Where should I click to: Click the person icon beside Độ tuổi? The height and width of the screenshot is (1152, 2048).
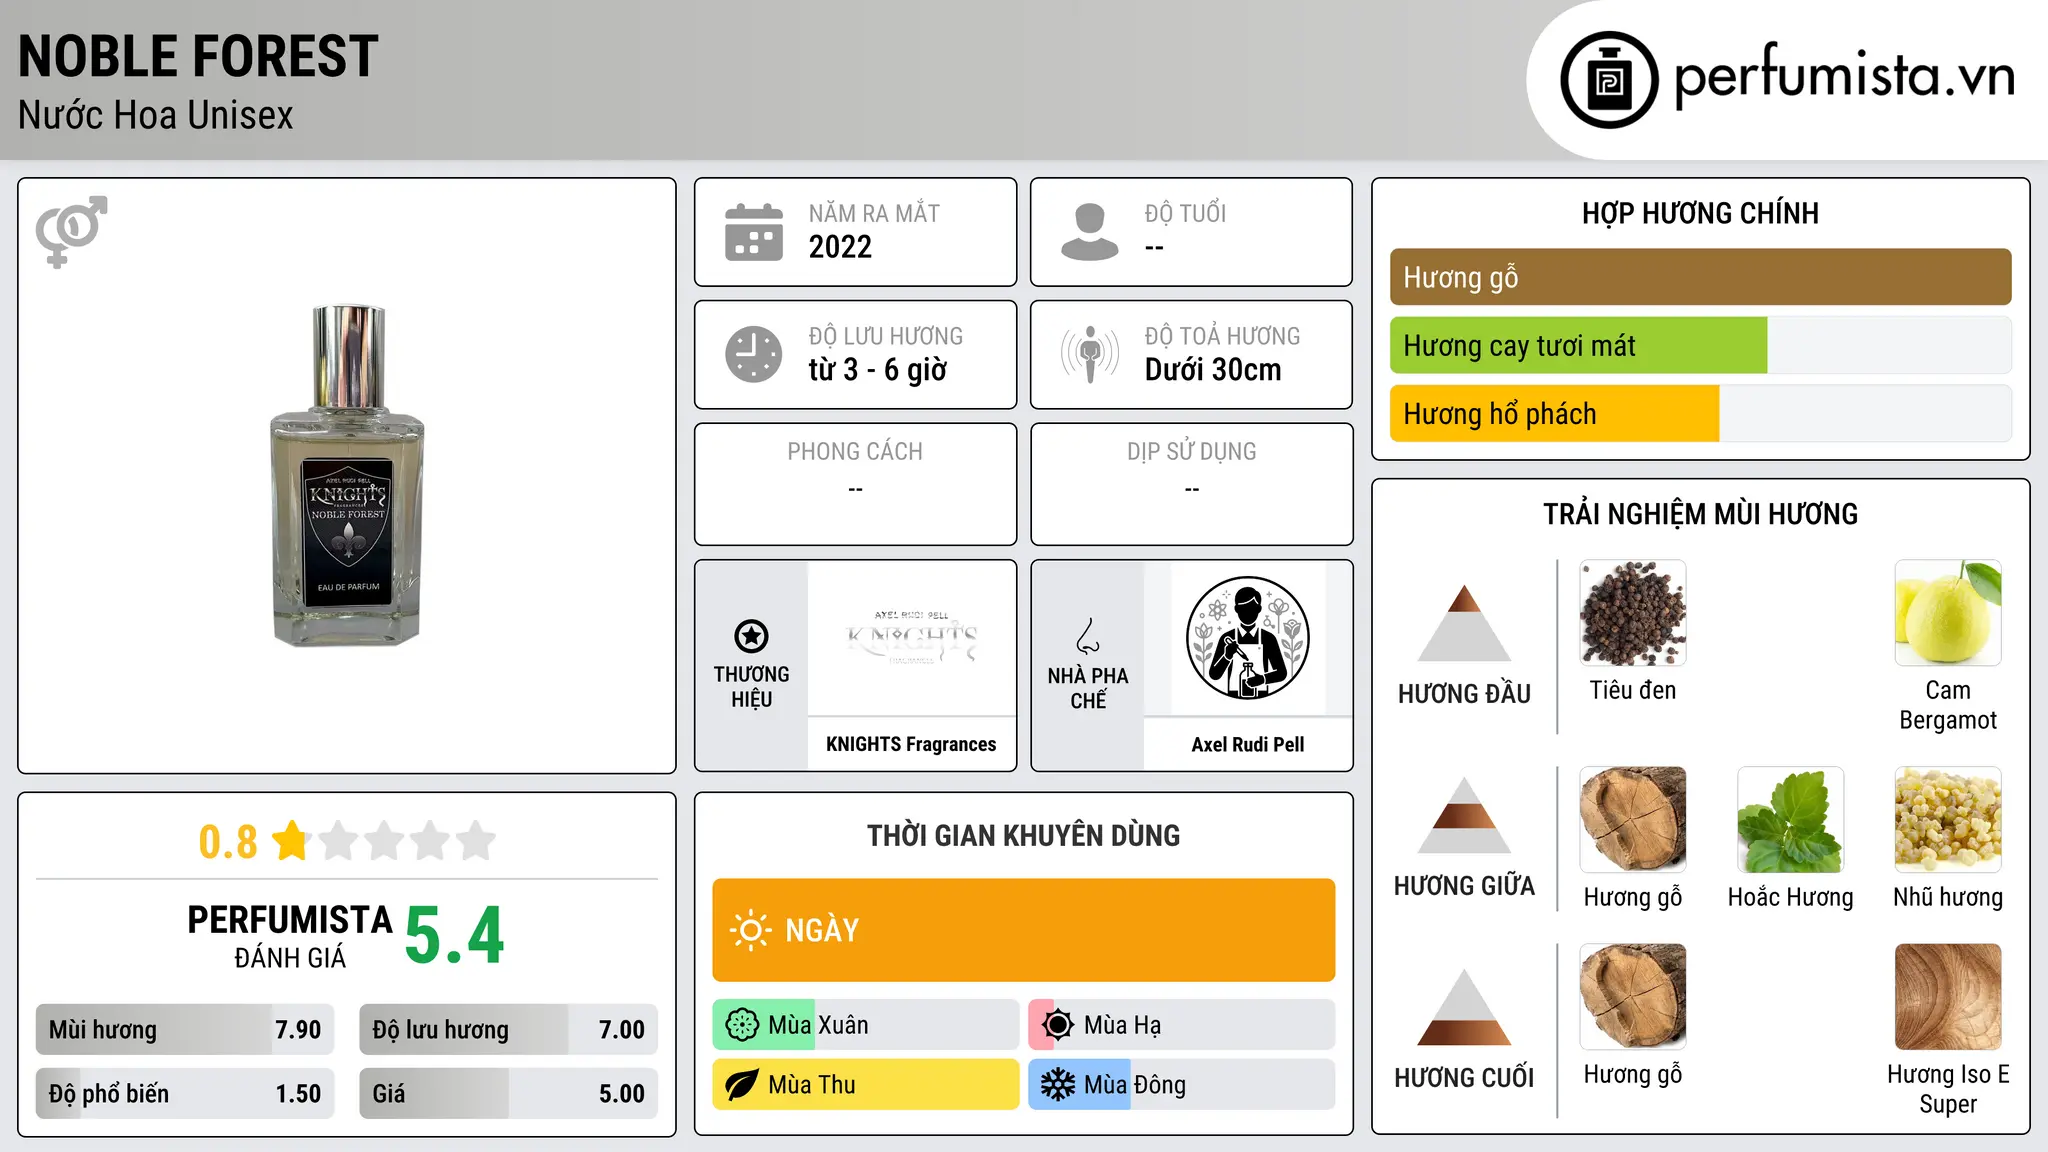click(1089, 232)
